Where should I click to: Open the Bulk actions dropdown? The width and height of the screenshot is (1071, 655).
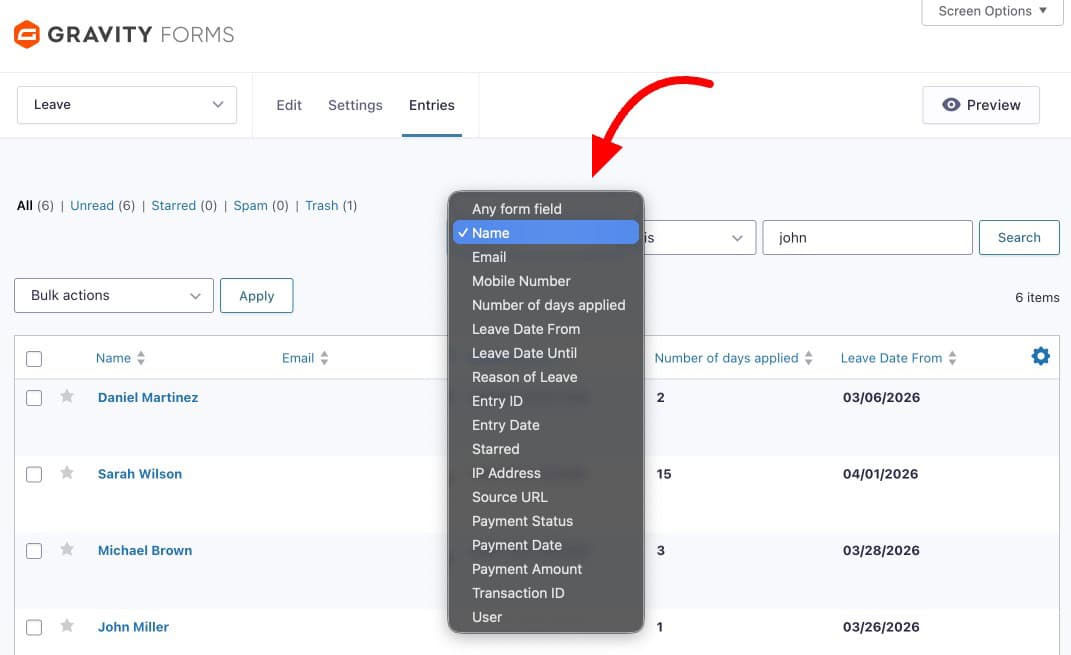point(114,296)
